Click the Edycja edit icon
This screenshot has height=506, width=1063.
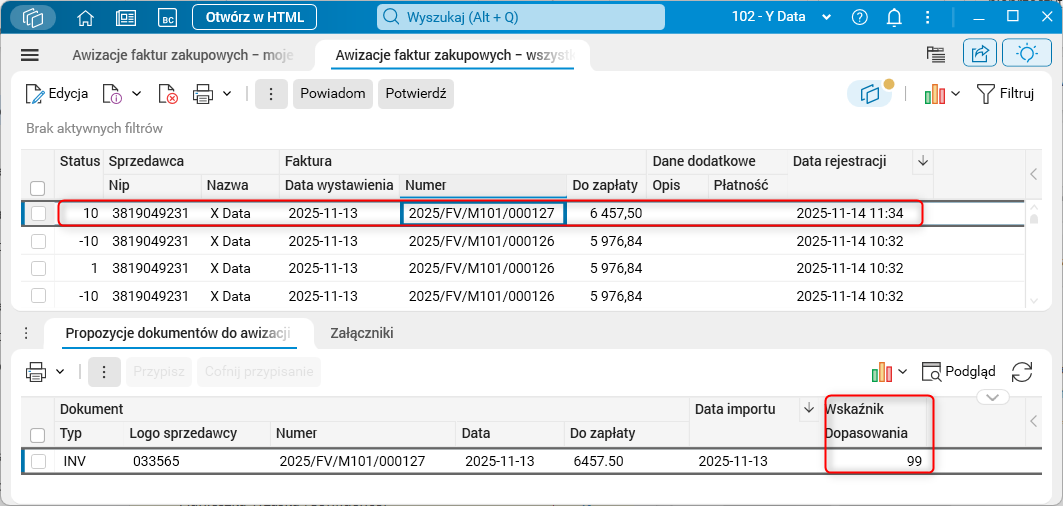point(36,94)
